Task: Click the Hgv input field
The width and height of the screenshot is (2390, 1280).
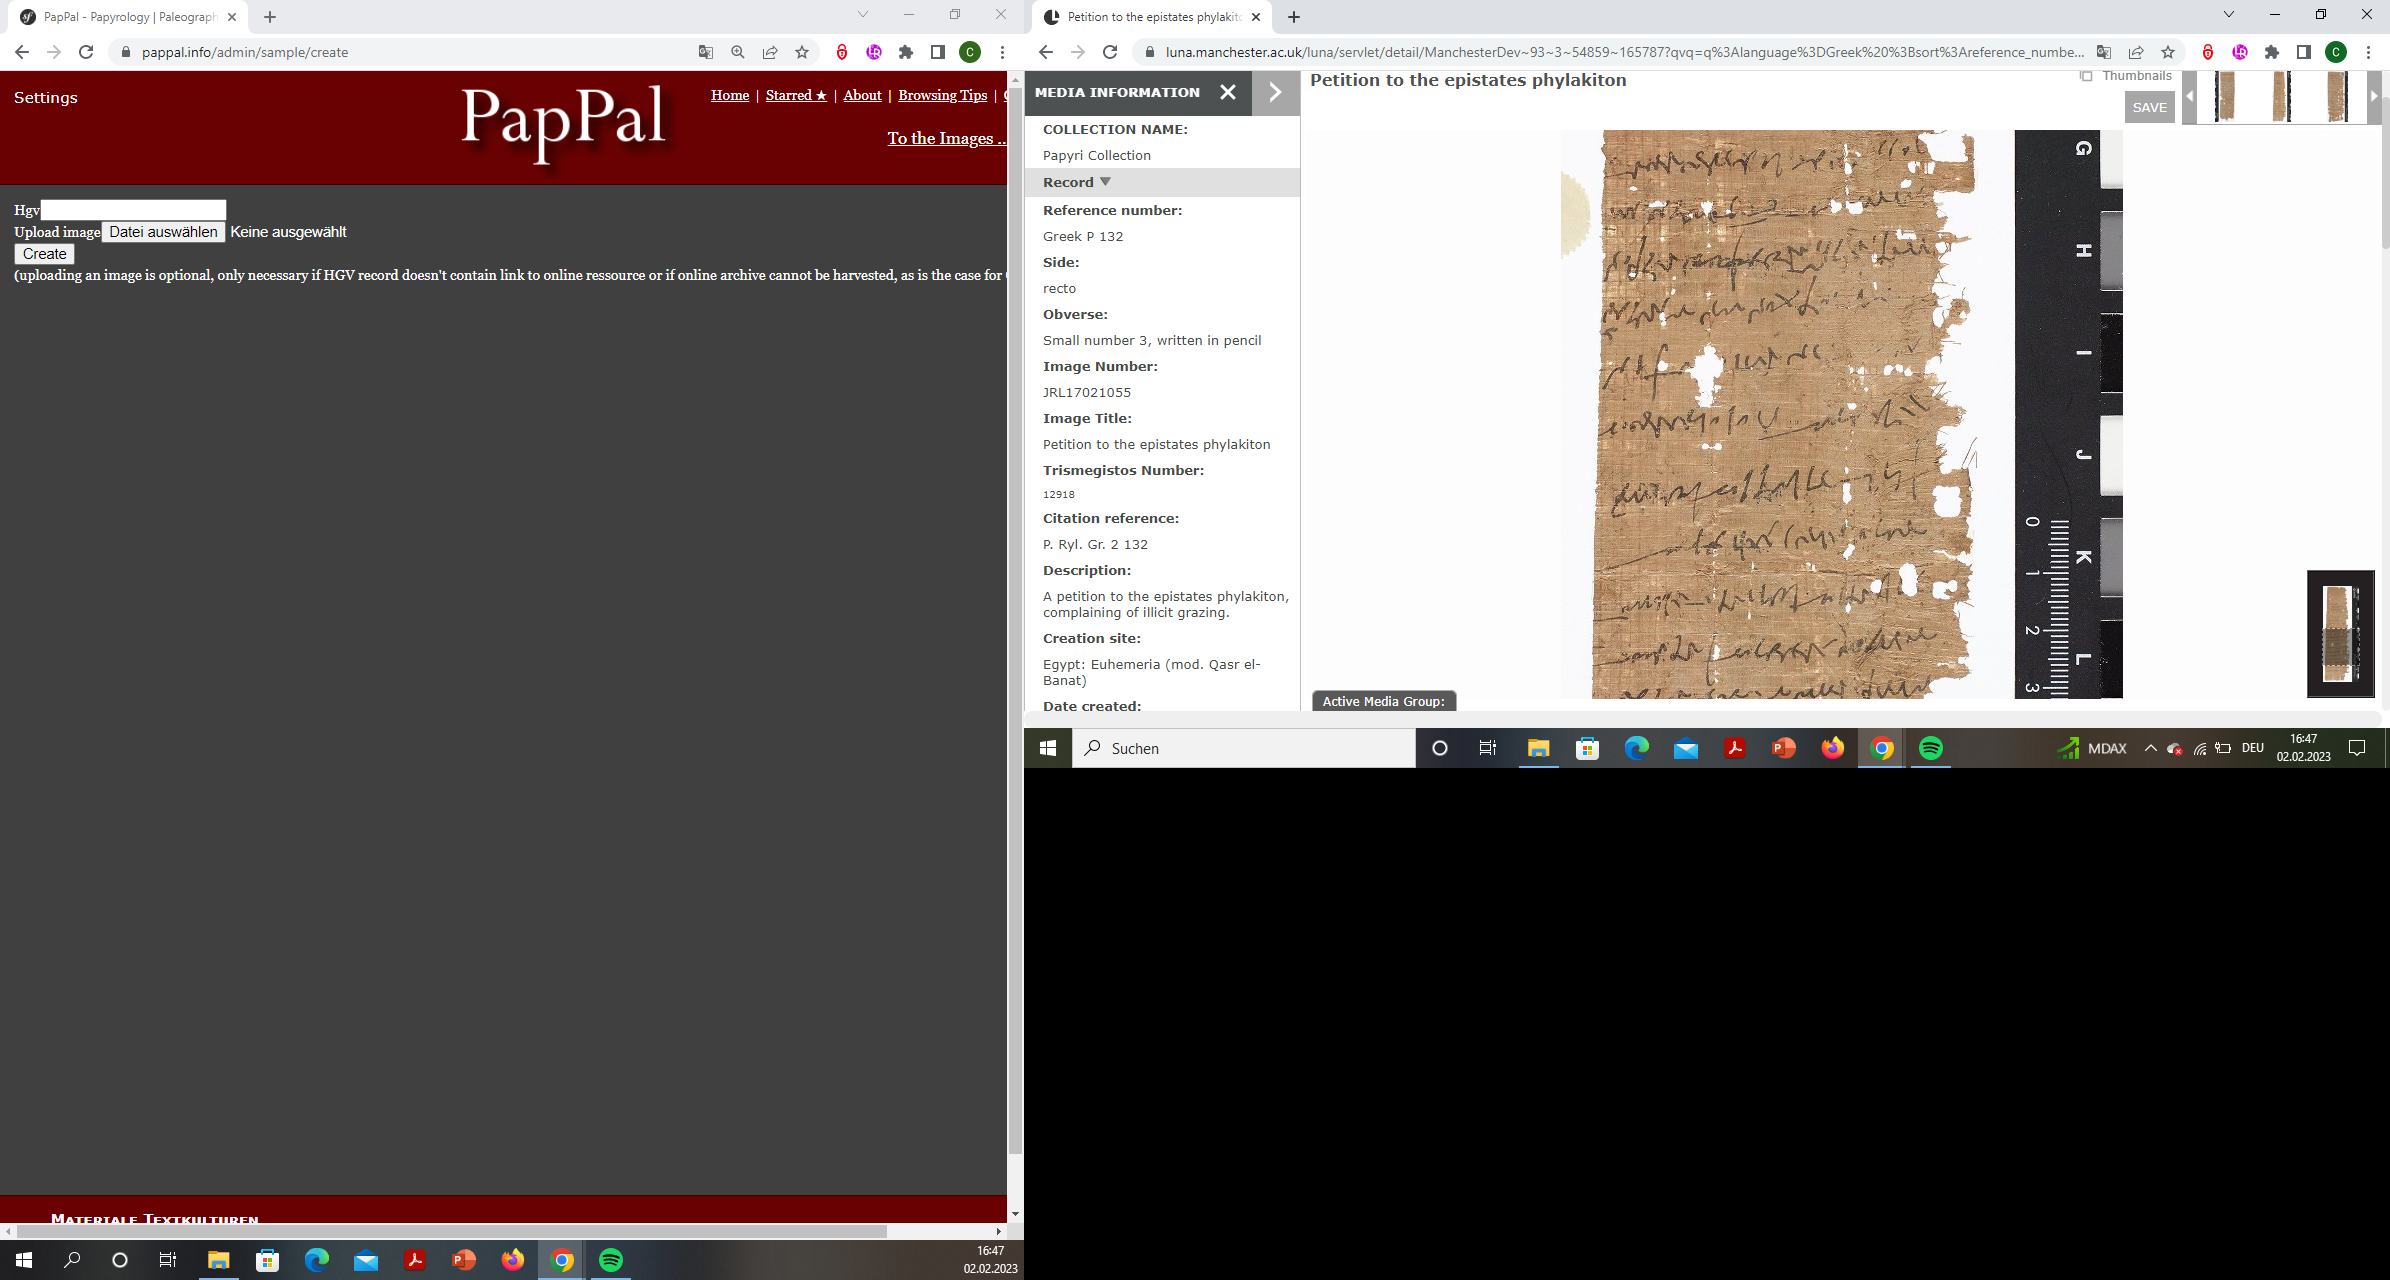Action: coord(133,210)
